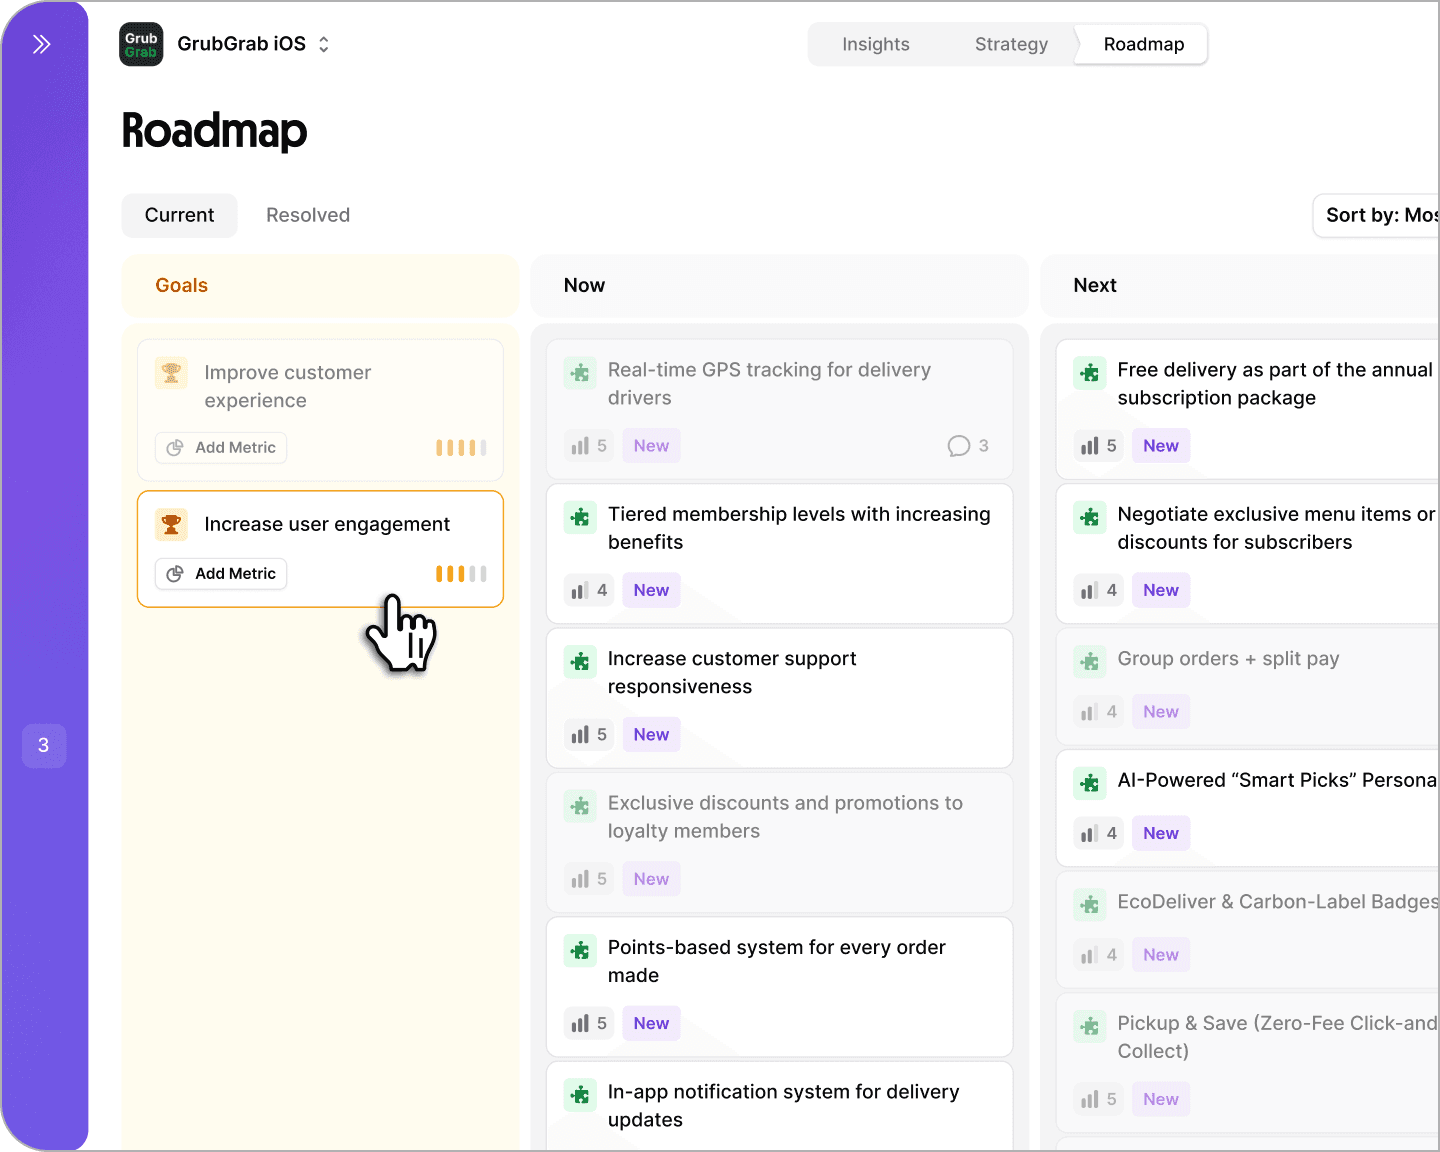Click score 4 on Group orders card
The height and width of the screenshot is (1152, 1440).
point(1099,712)
